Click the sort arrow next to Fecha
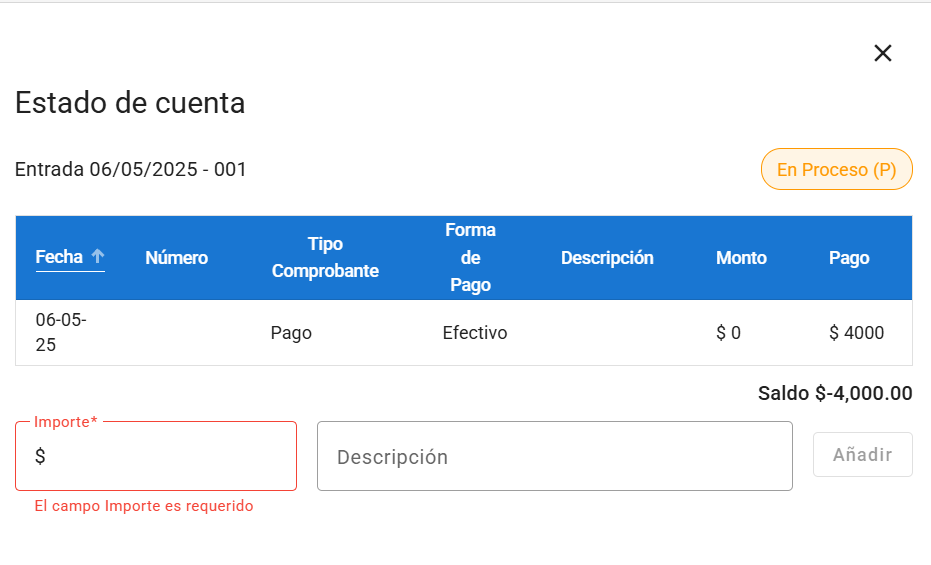 (x=97, y=256)
